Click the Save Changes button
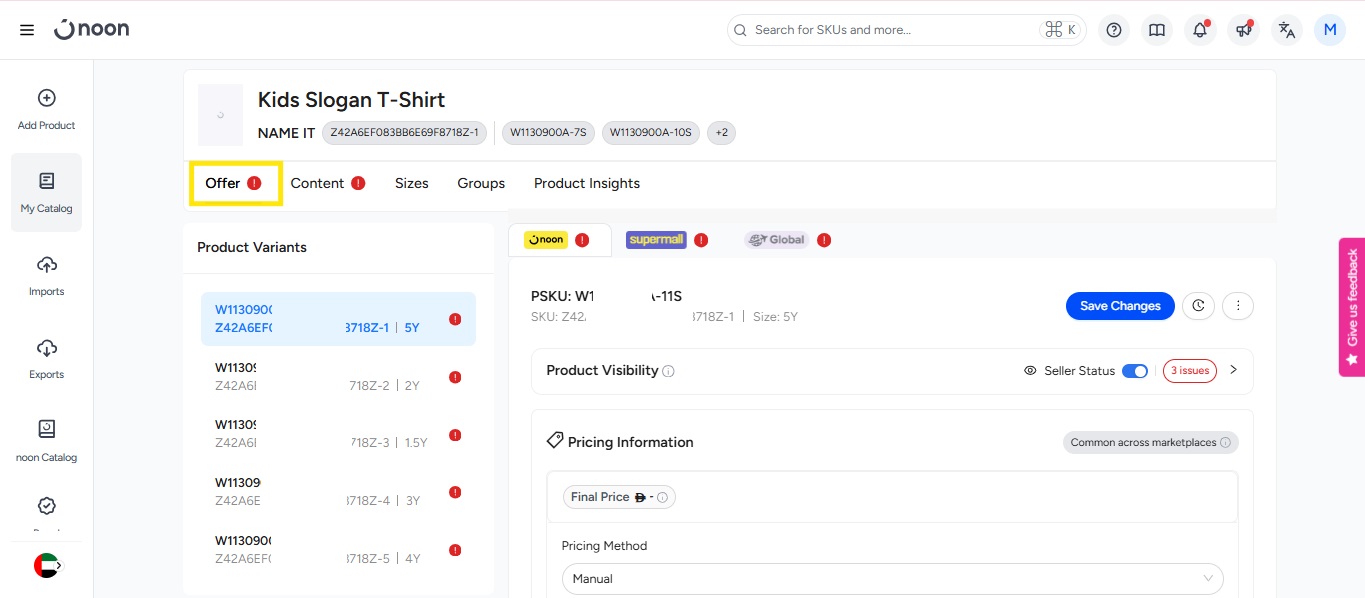Screen dimensions: 1365x598 [x=1120, y=306]
